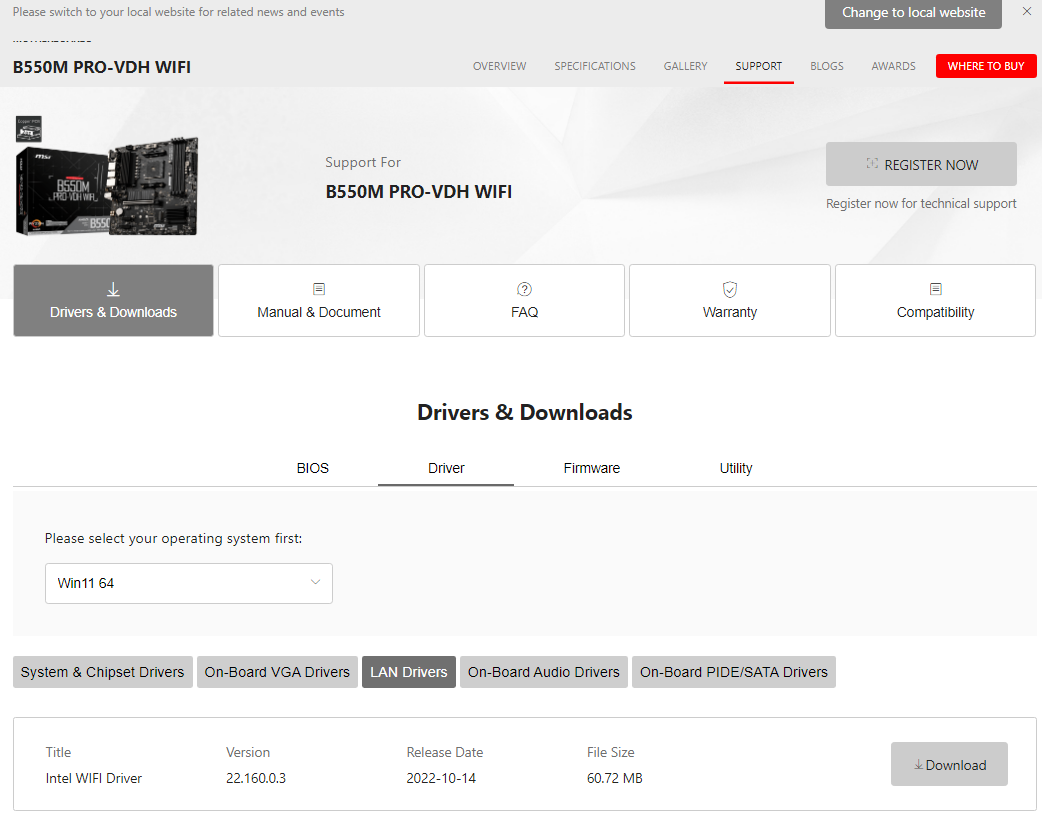Viewport: 1042px width, 818px height.
Task: Open the FAQ card
Action: pyautogui.click(x=524, y=300)
